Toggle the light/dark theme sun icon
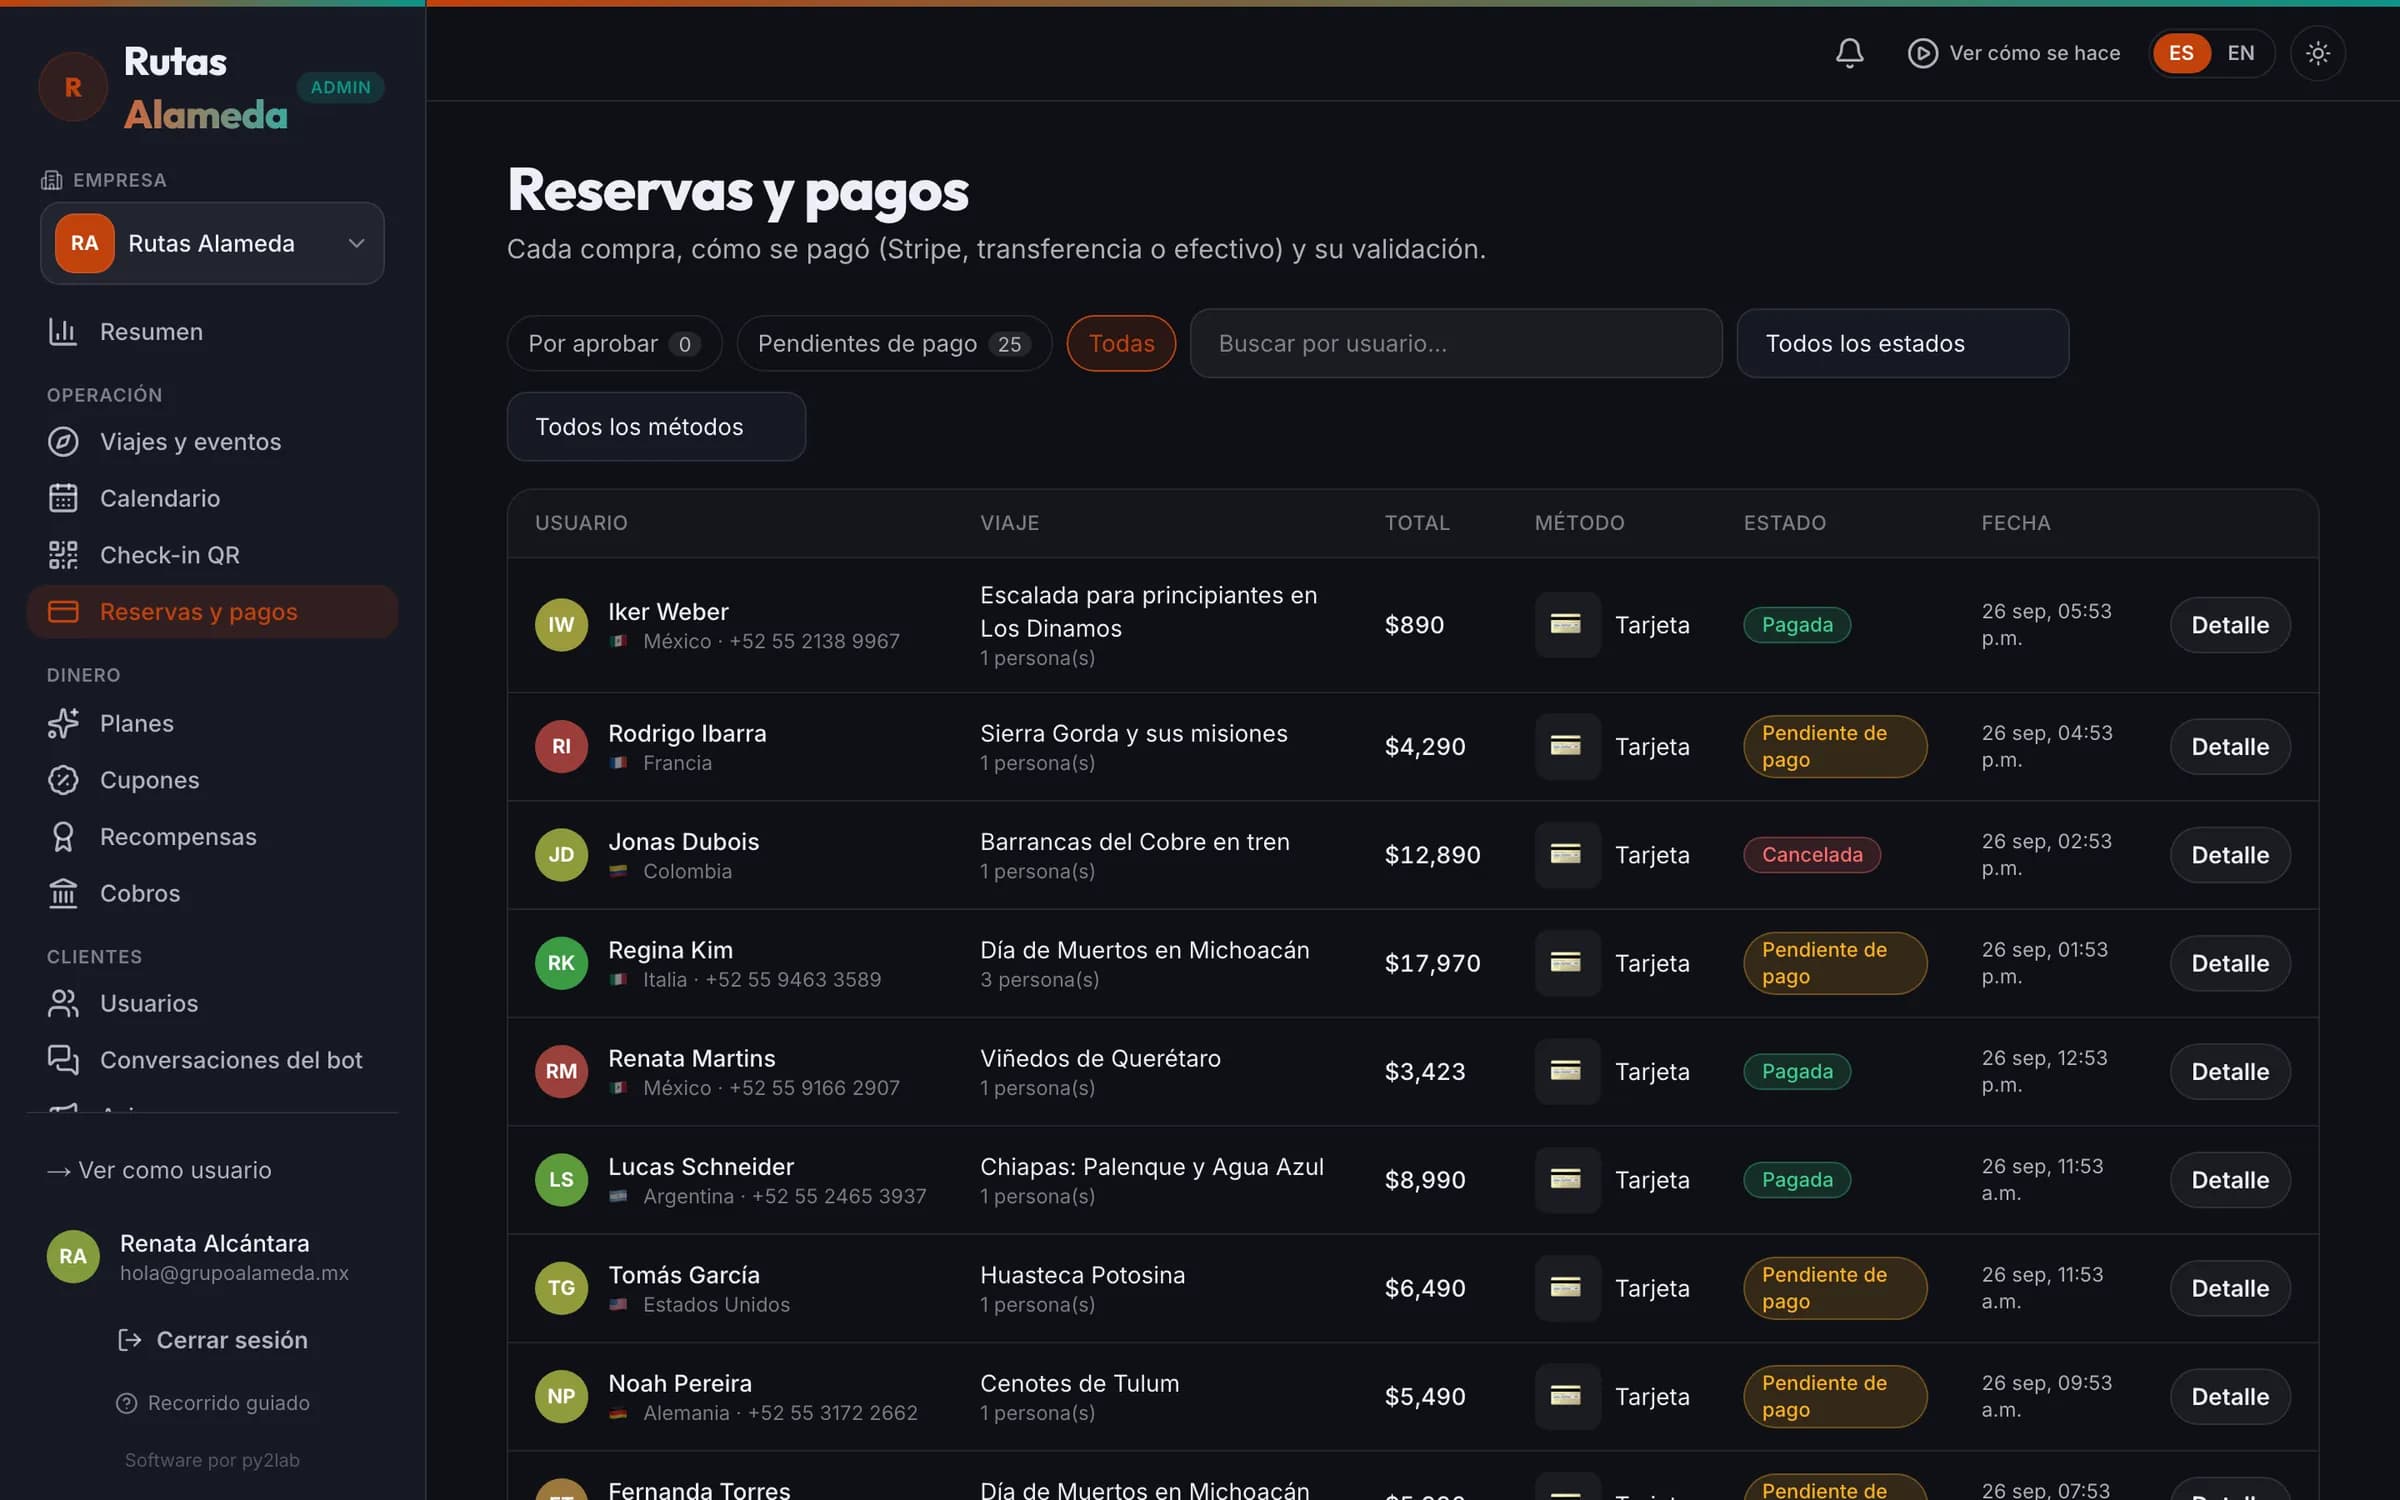The image size is (2400, 1500). (x=2317, y=53)
